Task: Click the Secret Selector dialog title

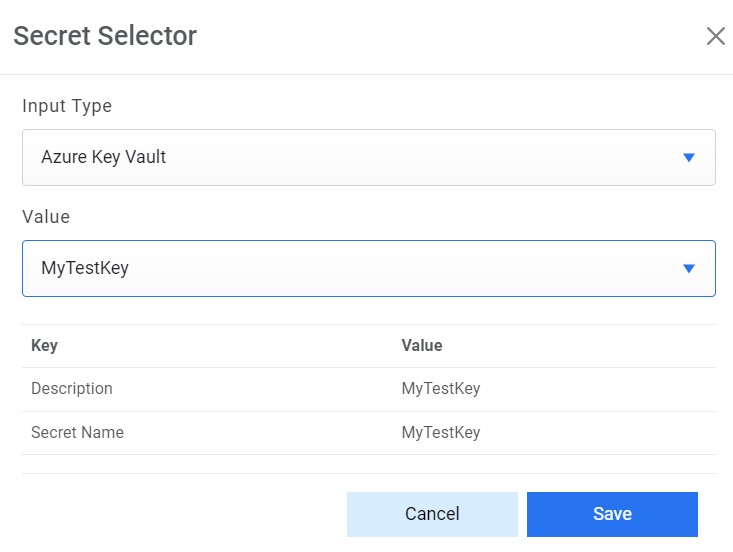Action: tap(105, 36)
